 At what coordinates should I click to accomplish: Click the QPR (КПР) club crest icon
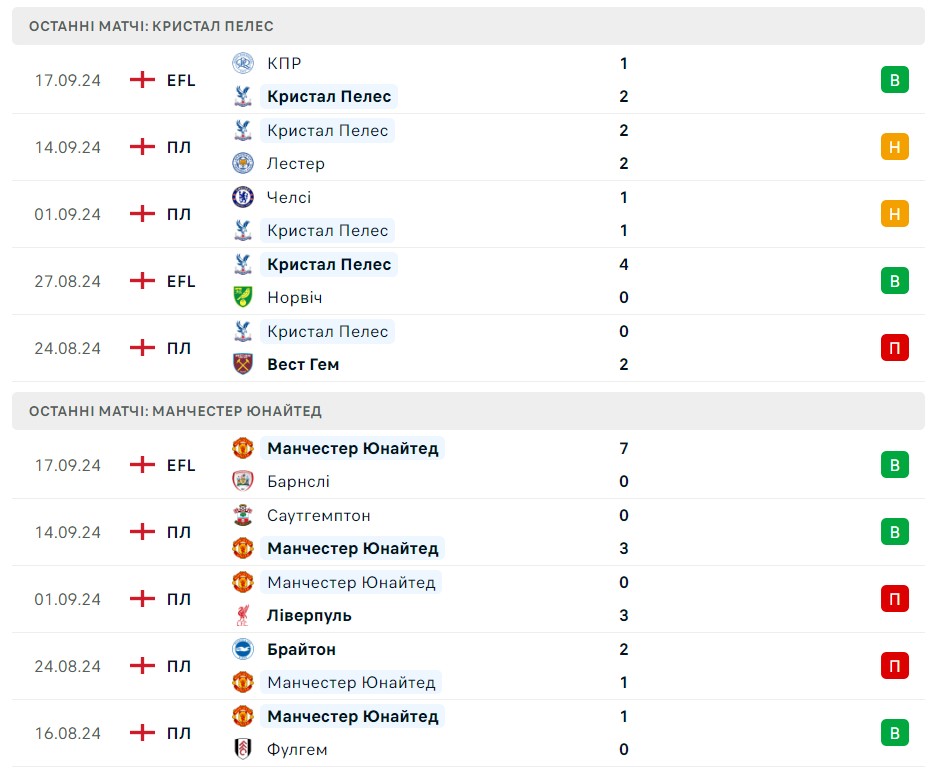[x=242, y=63]
